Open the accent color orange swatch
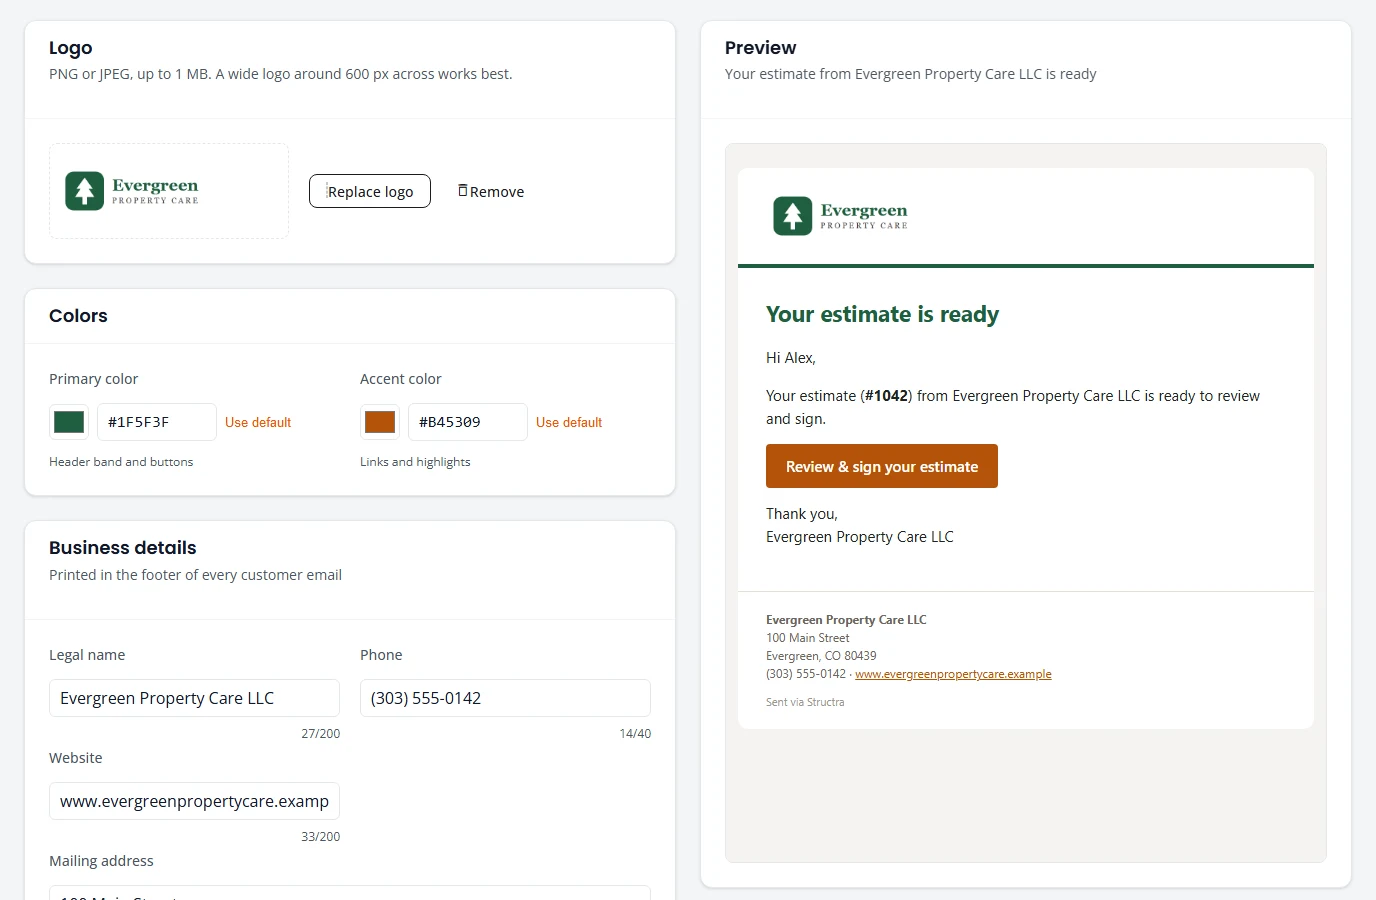1376x900 pixels. coord(380,422)
